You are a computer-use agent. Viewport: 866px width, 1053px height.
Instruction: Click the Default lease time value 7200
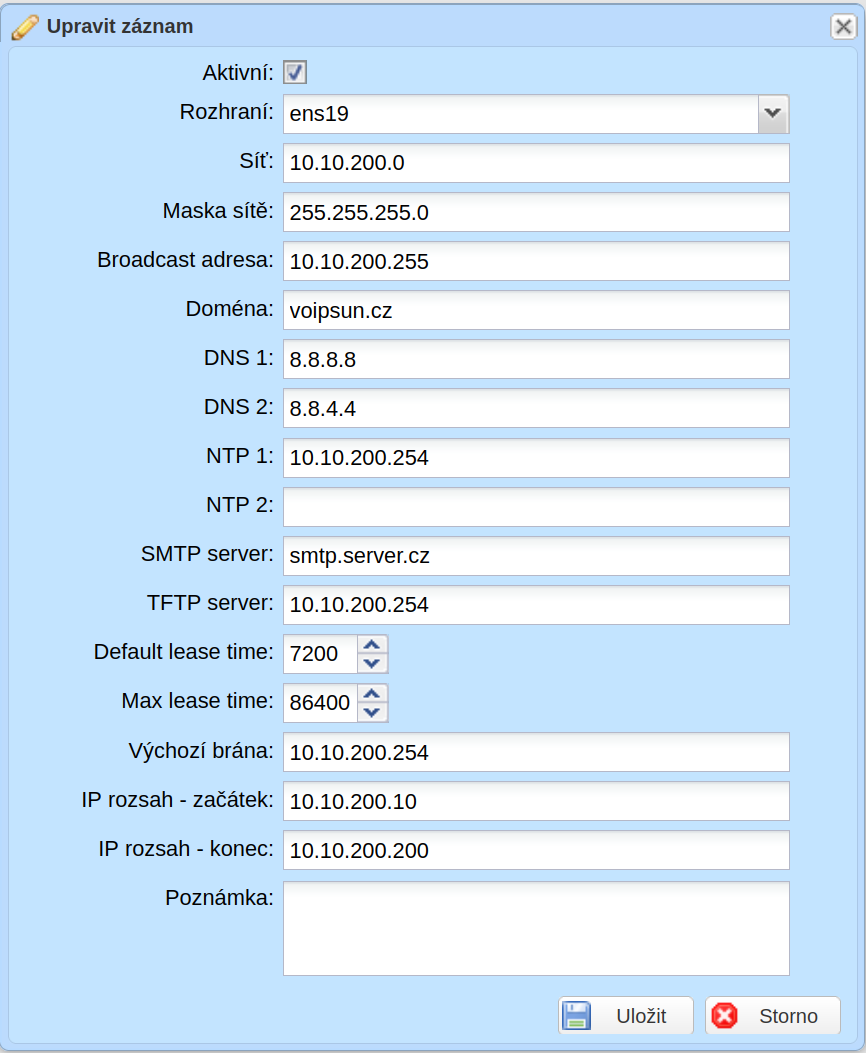click(x=320, y=654)
